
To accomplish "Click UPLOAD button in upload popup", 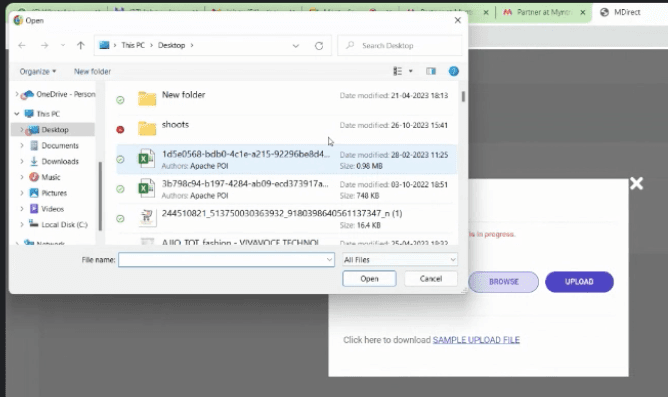I will tap(579, 282).
